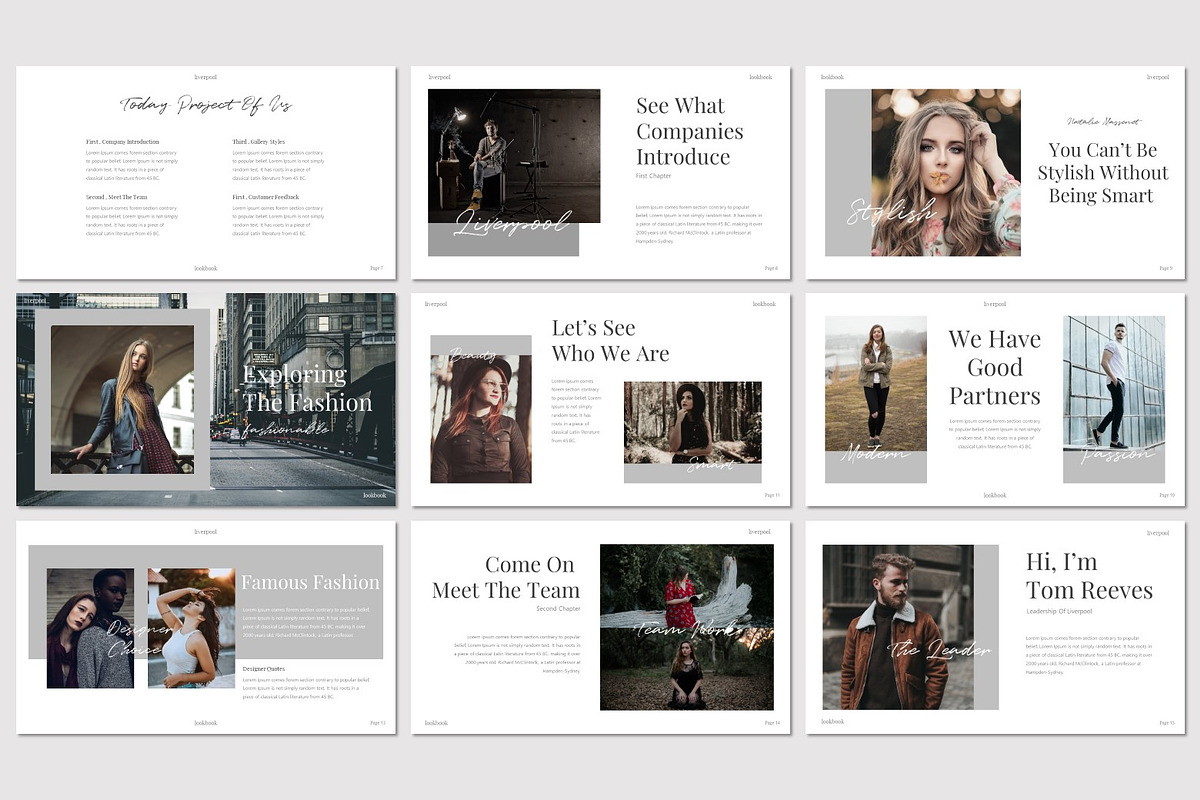Image resolution: width=1200 pixels, height=800 pixels.
Task: Click the 'Designer Choice' script text
Action: click(x=133, y=640)
